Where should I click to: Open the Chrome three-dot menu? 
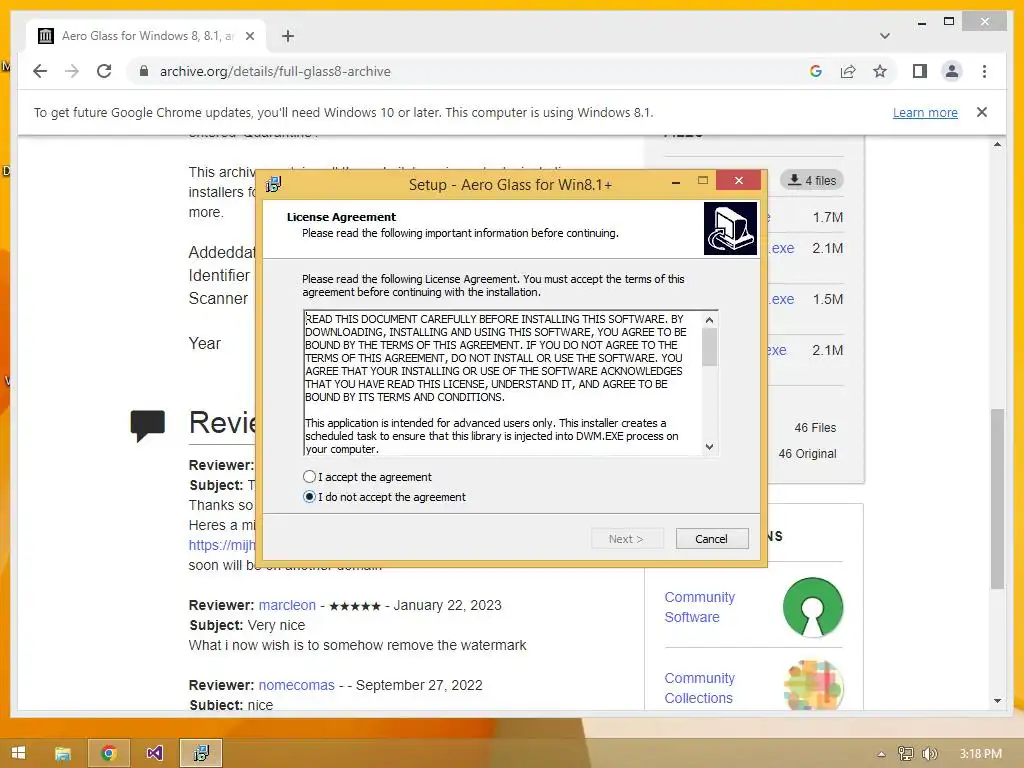pos(984,71)
